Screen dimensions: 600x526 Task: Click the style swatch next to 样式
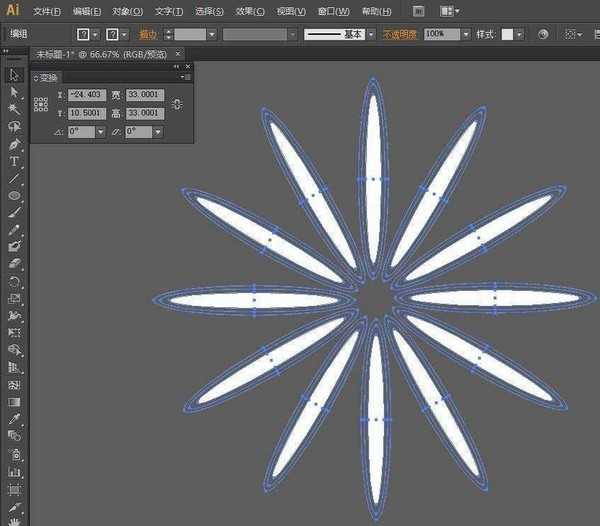(x=508, y=34)
